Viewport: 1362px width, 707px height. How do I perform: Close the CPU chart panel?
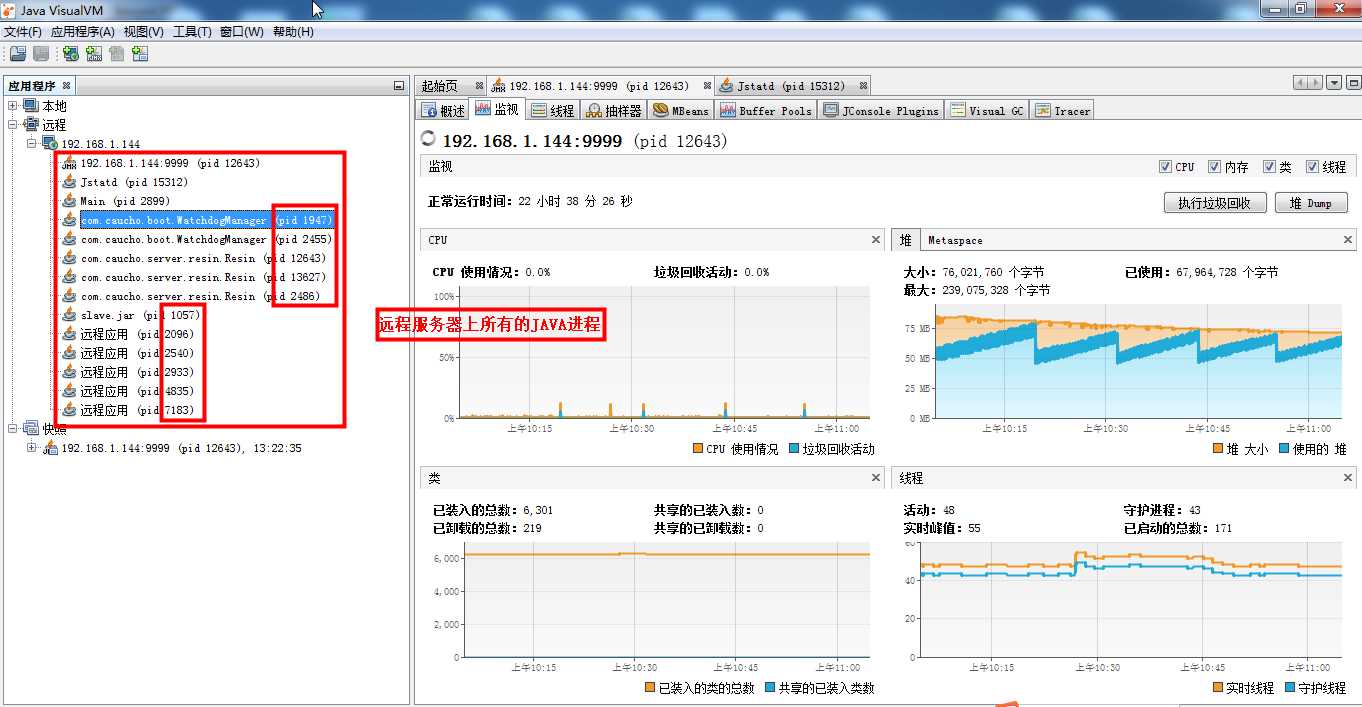(x=876, y=240)
